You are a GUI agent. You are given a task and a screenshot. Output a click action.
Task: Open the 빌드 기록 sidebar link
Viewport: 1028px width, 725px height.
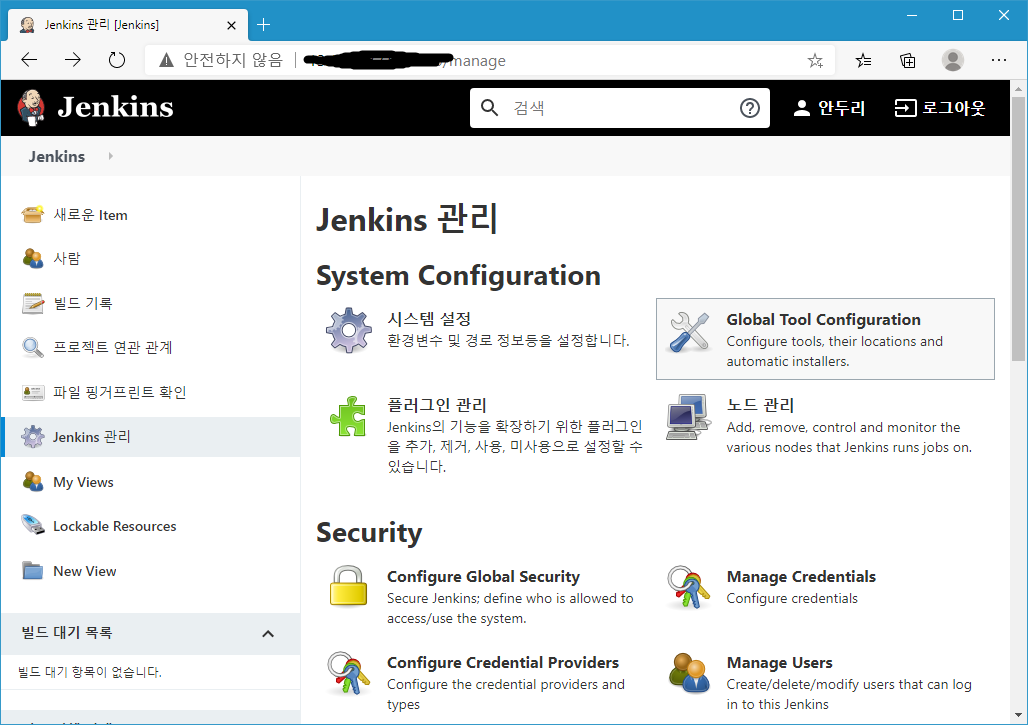83,303
